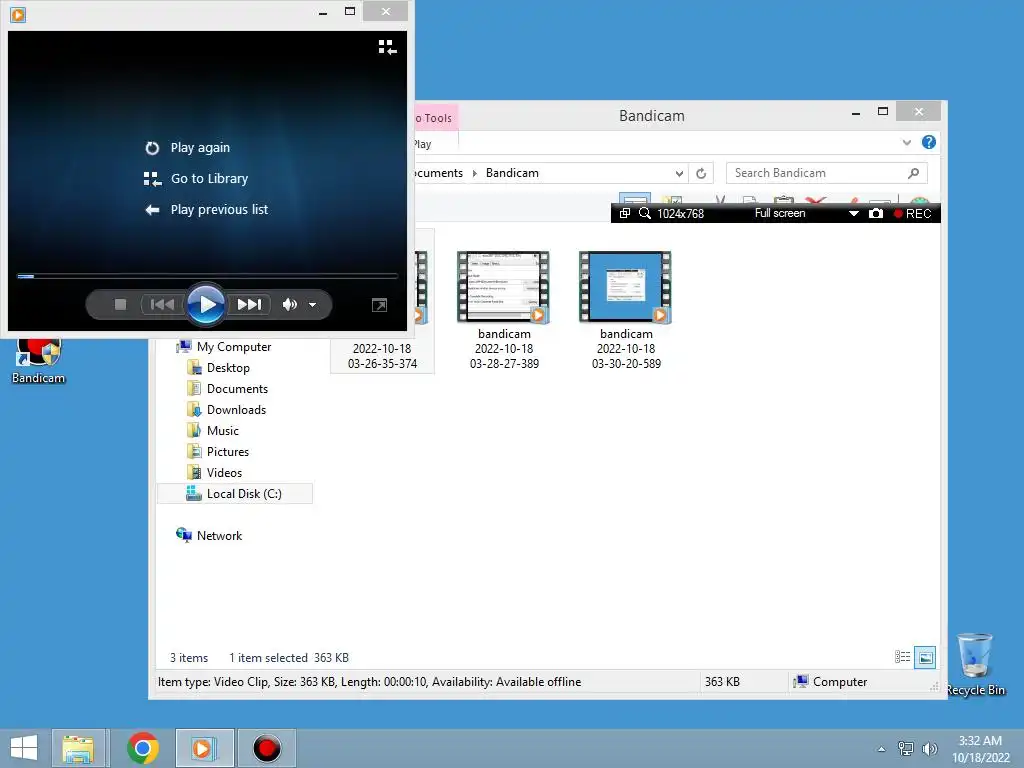Image resolution: width=1024 pixels, height=768 pixels.
Task: Mute the media player volume
Action: 289,304
